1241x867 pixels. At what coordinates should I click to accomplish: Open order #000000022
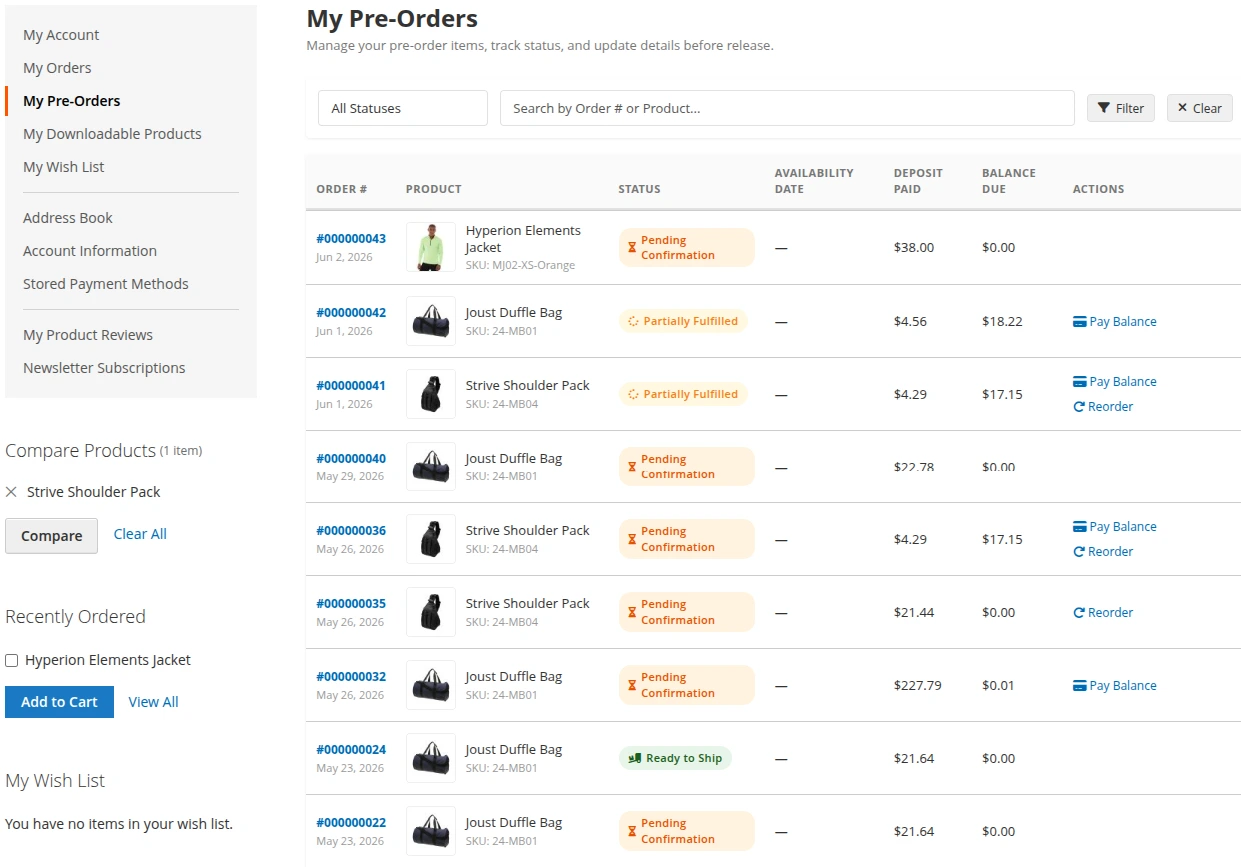351,823
